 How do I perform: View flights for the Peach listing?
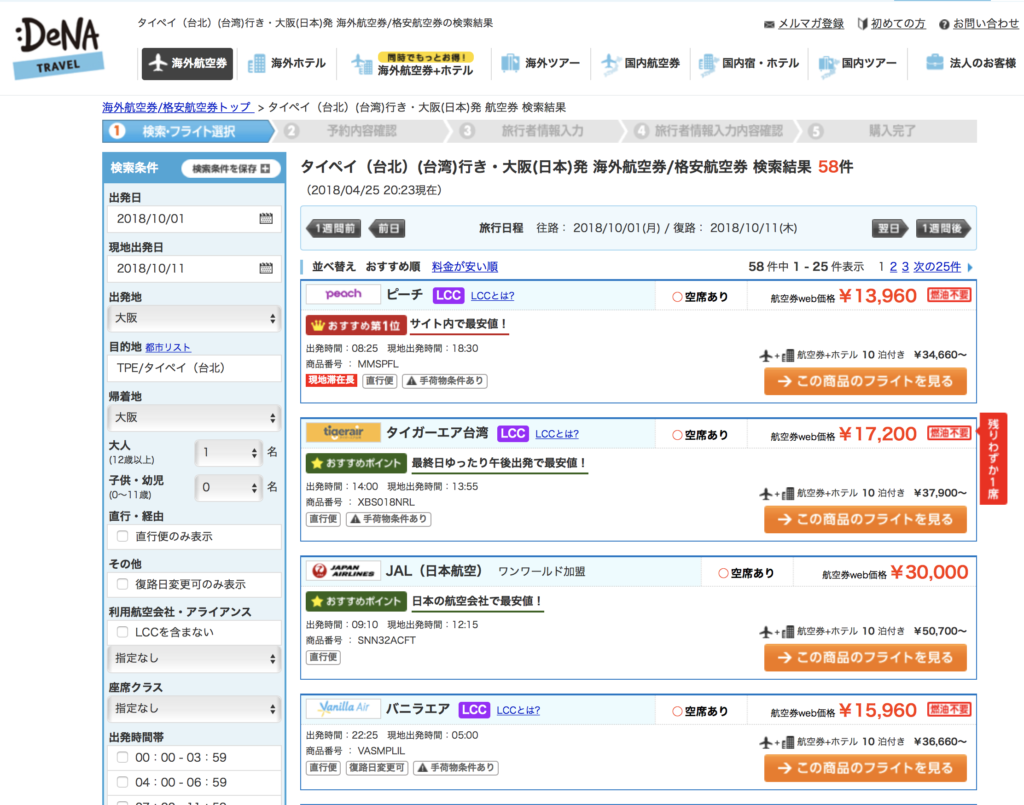(865, 381)
